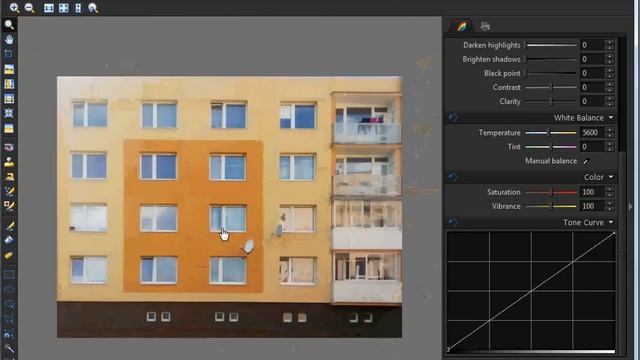This screenshot has height=360, width=640.
Task: Click the Manual balance label
Action: point(551,161)
